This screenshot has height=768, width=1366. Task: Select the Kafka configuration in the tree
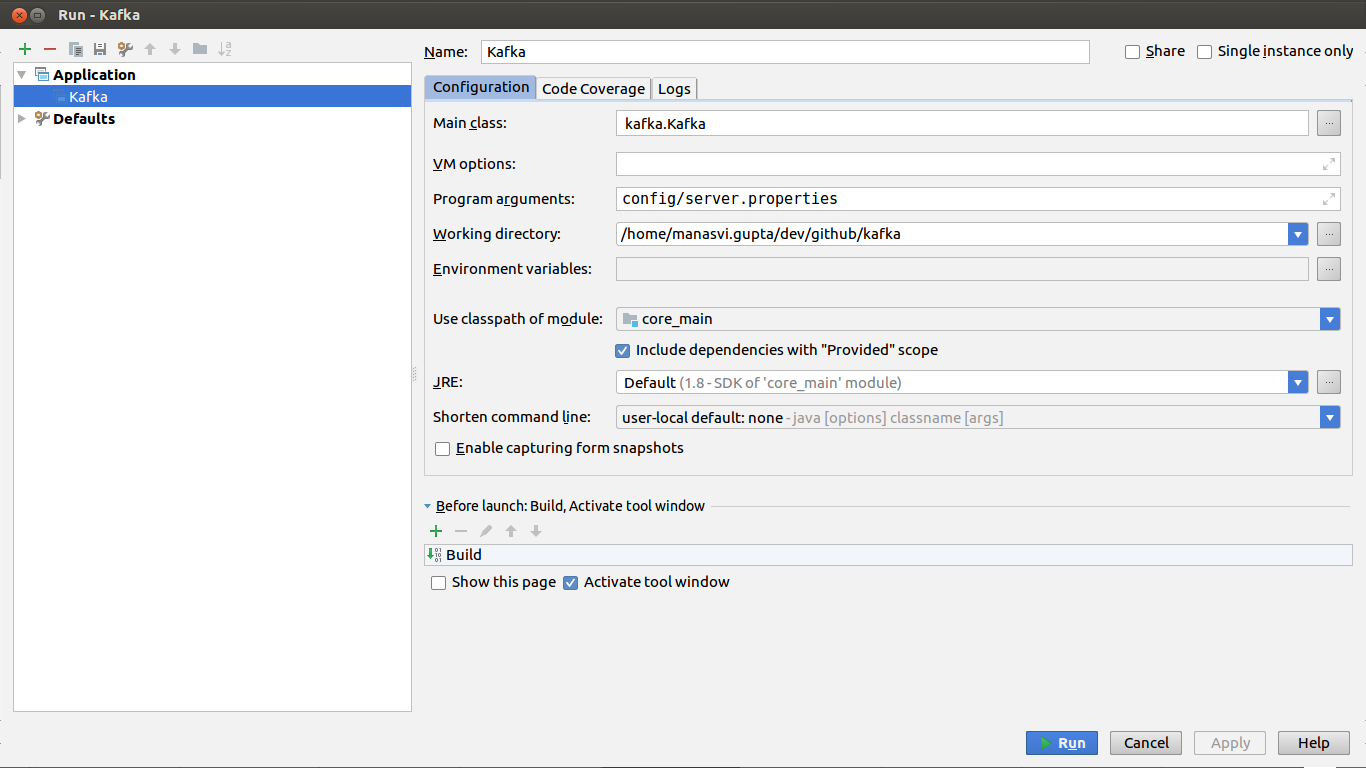(212, 97)
